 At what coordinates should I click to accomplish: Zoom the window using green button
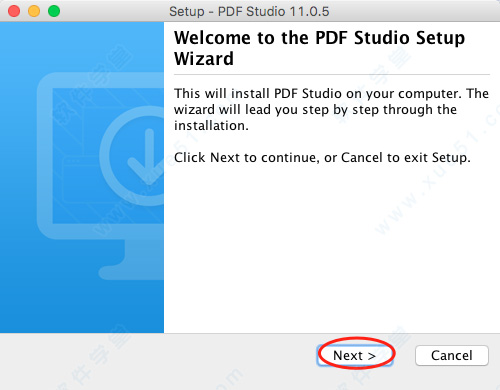pyautogui.click(x=54, y=11)
